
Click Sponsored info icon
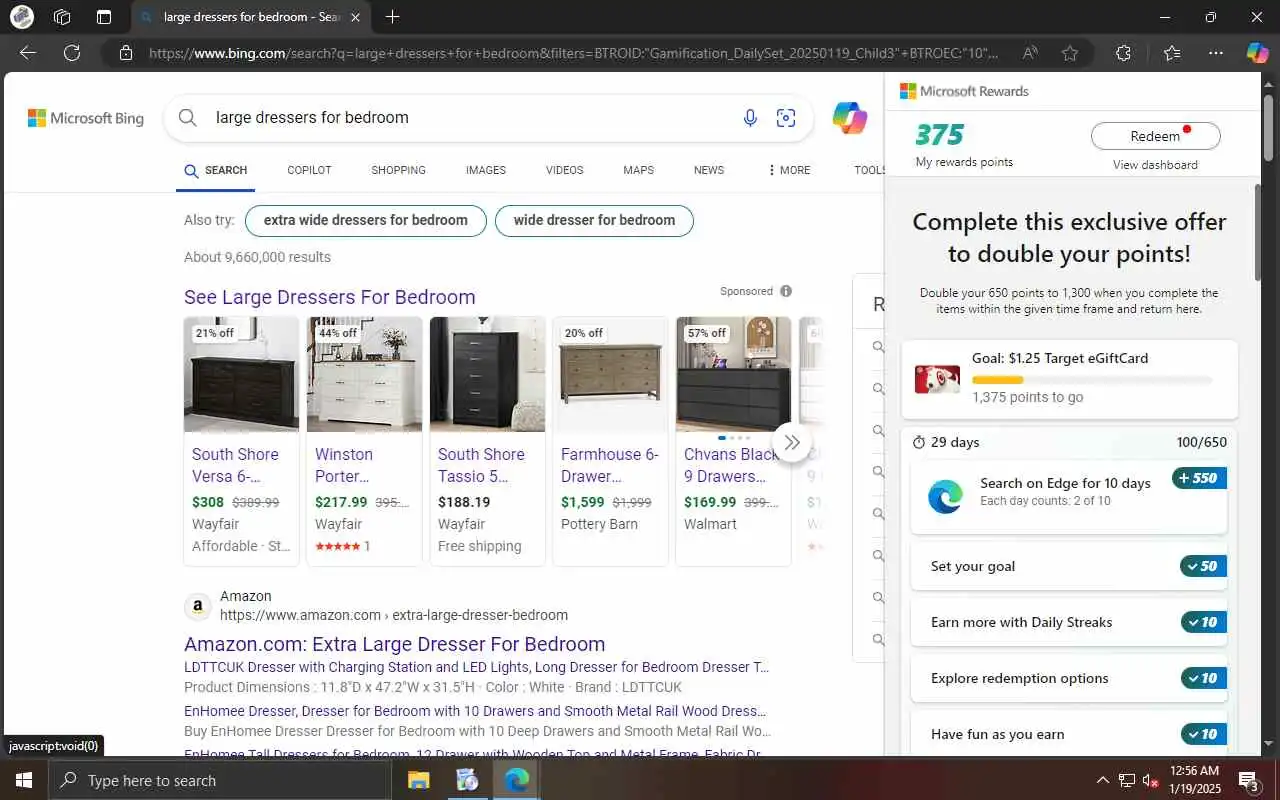pos(786,291)
